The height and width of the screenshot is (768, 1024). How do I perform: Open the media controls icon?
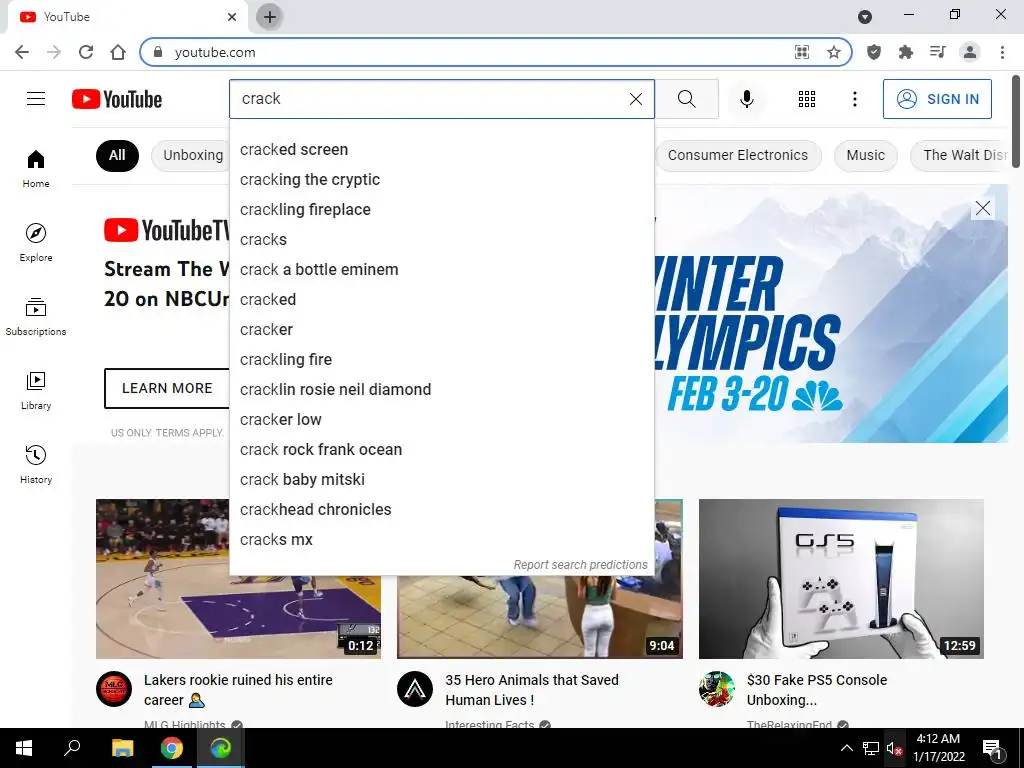pos(937,52)
